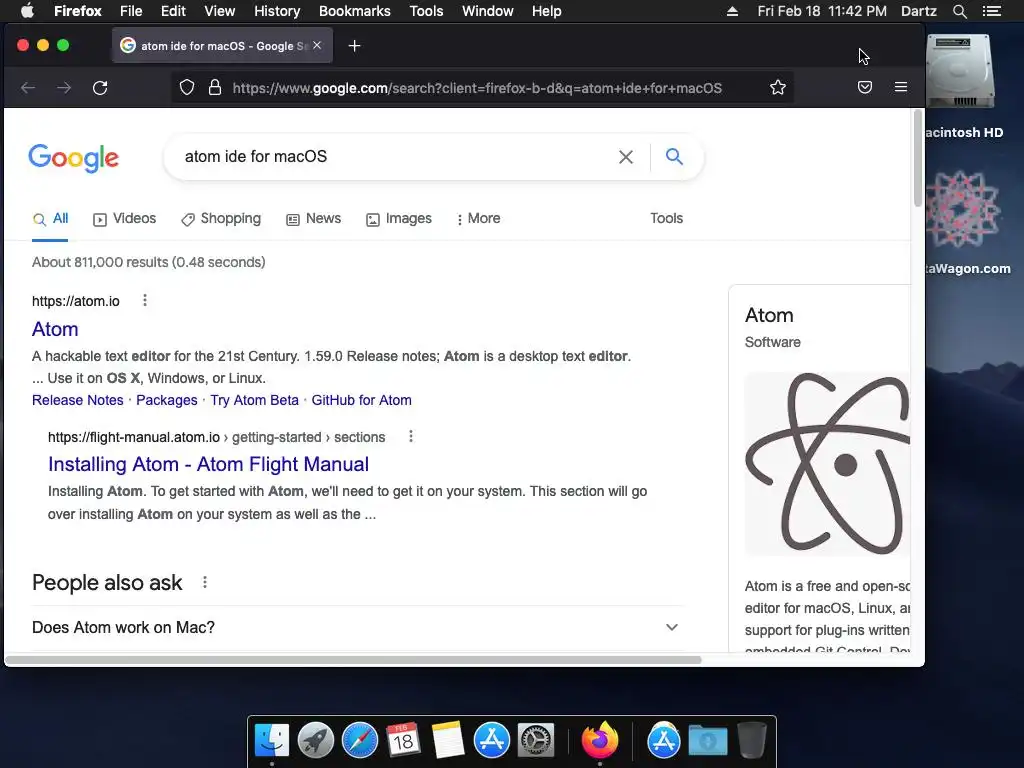This screenshot has height=768, width=1024.
Task: Open the Dartz user menu
Action: pyautogui.click(x=918, y=11)
